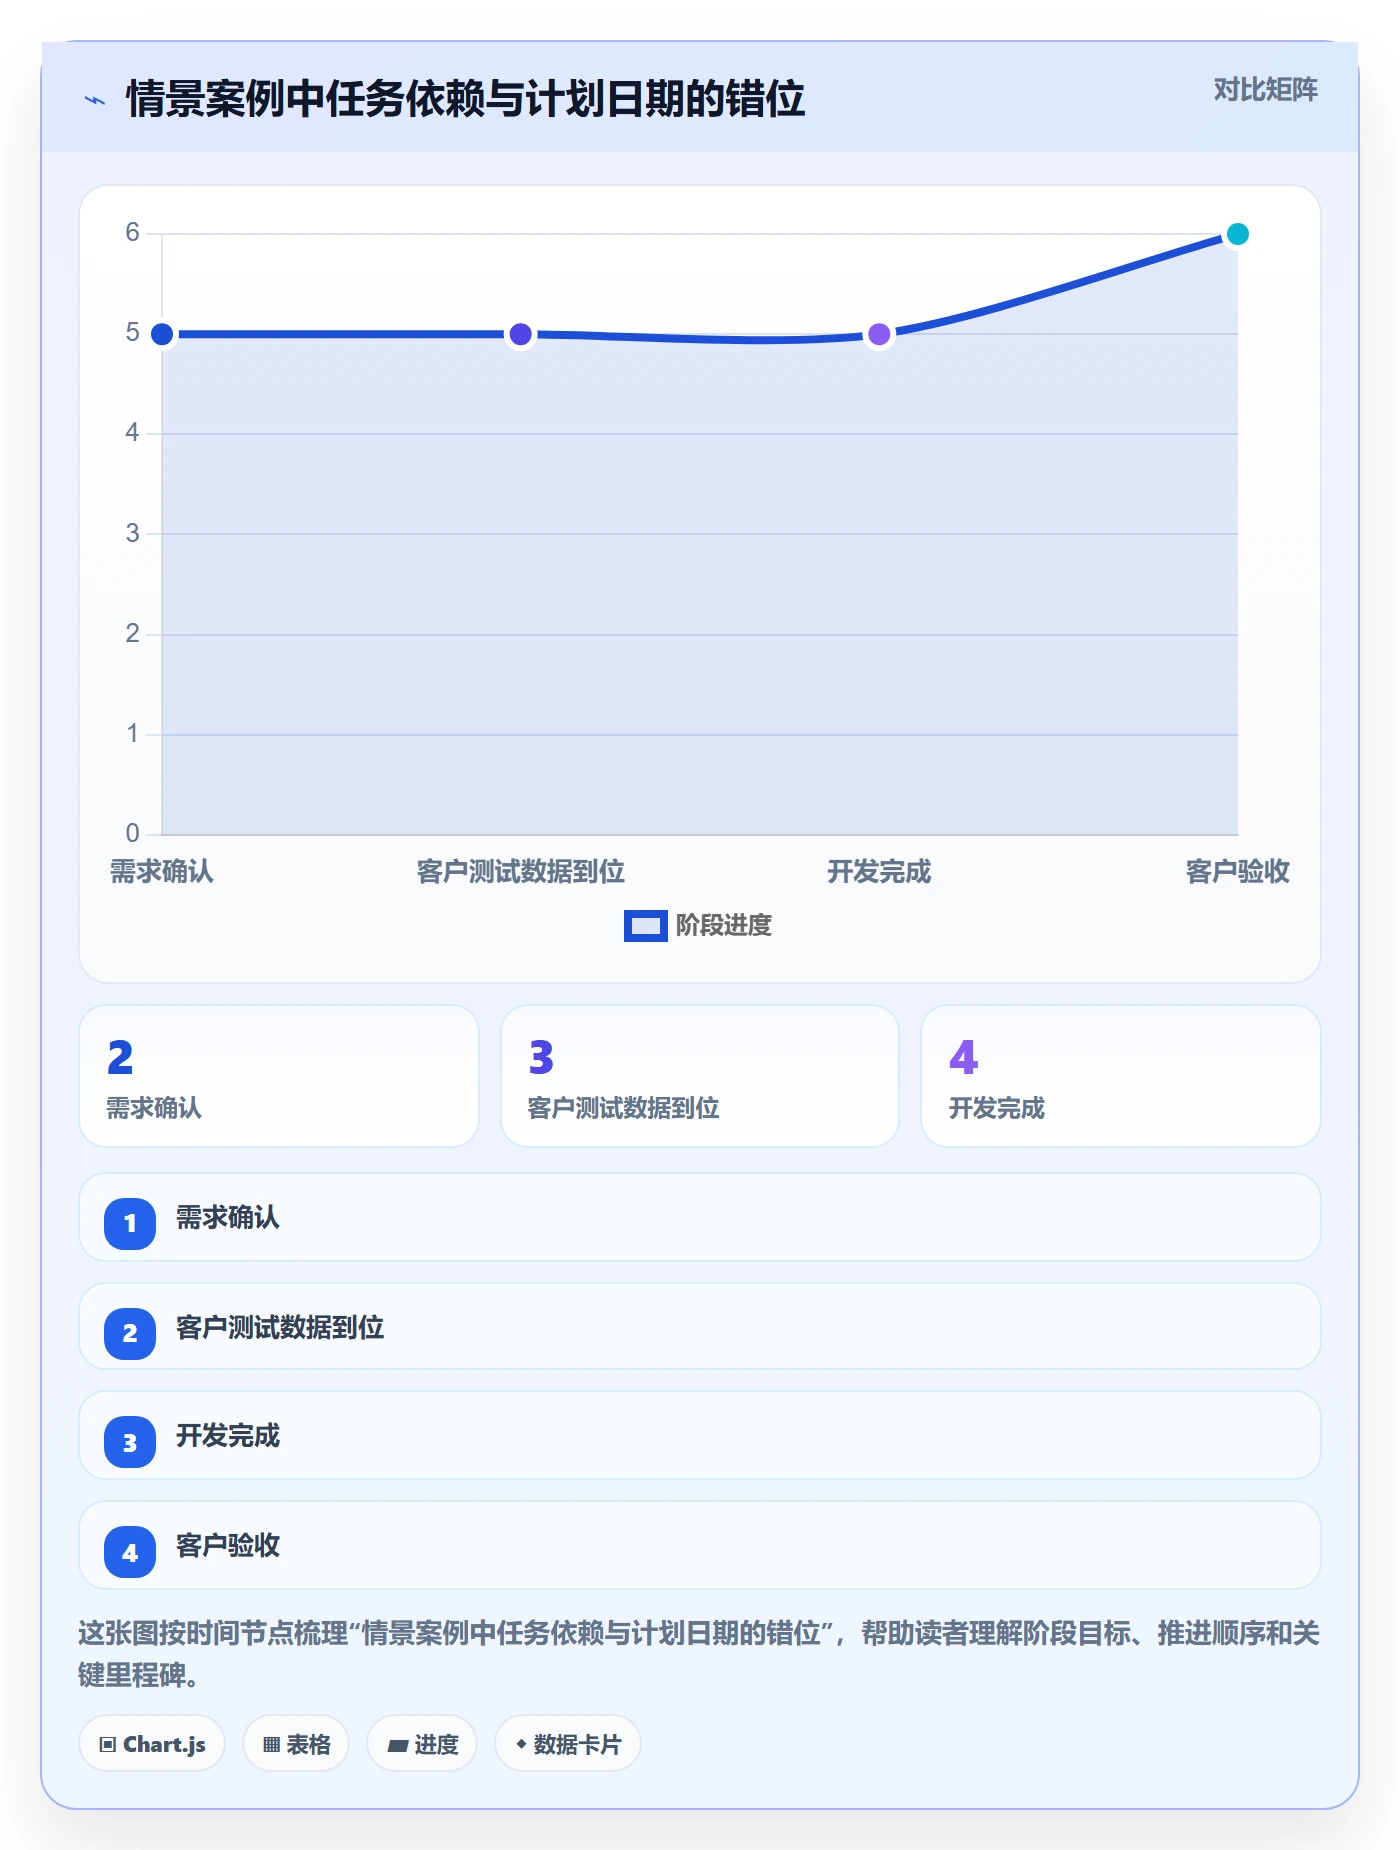Click the purple data point above 开发完成

879,334
